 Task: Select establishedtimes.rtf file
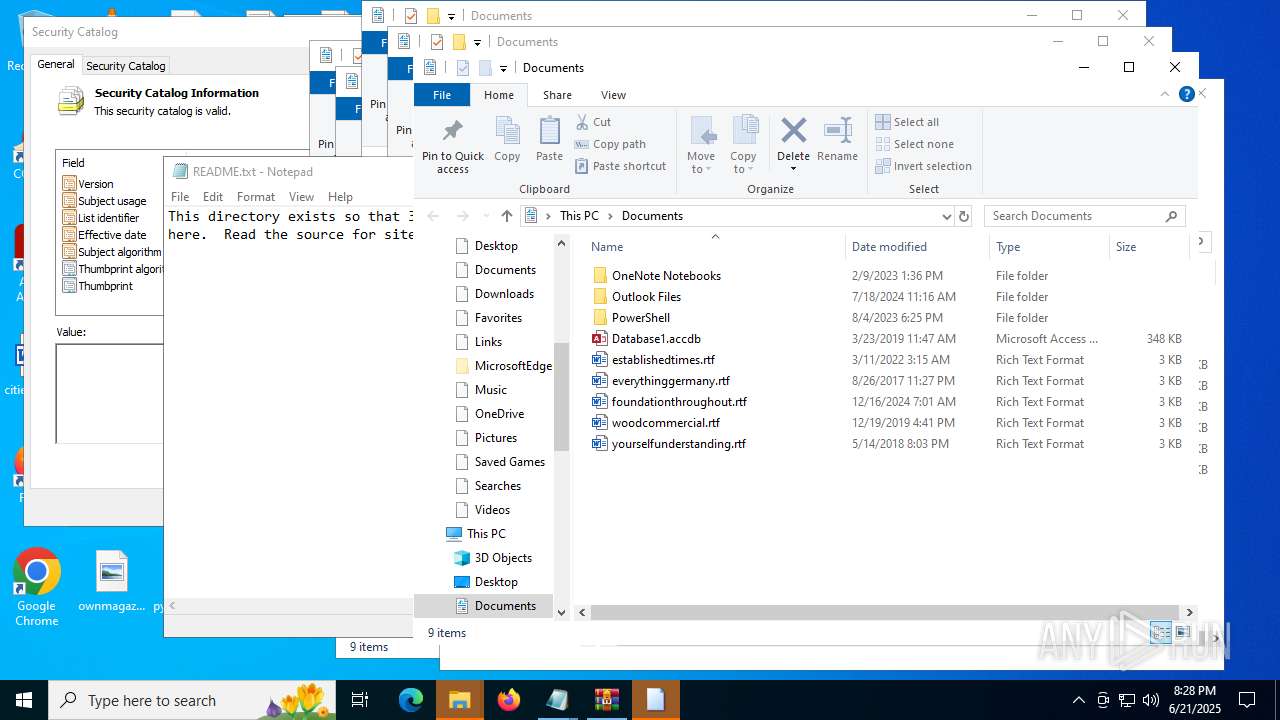[653, 360]
